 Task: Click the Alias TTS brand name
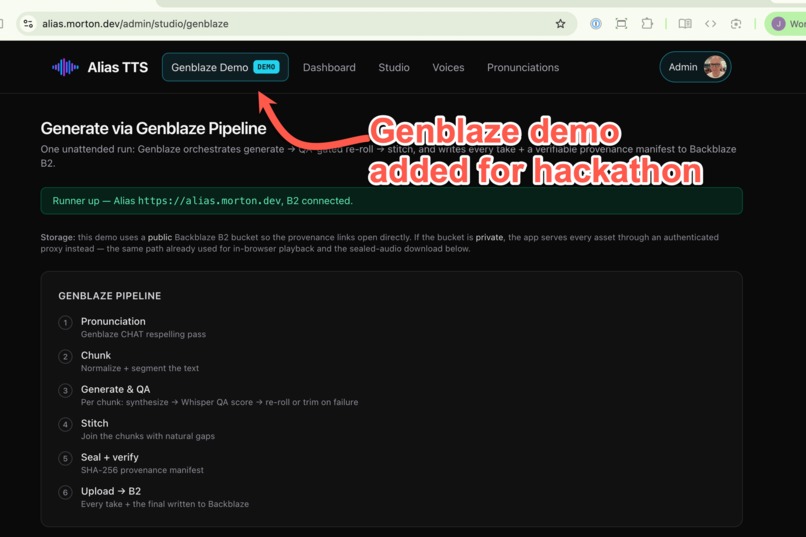(x=118, y=67)
